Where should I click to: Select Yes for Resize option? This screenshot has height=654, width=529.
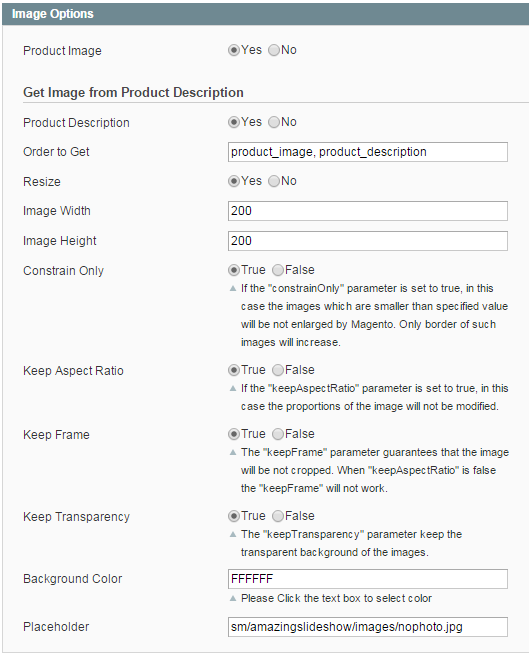pyautogui.click(x=234, y=181)
